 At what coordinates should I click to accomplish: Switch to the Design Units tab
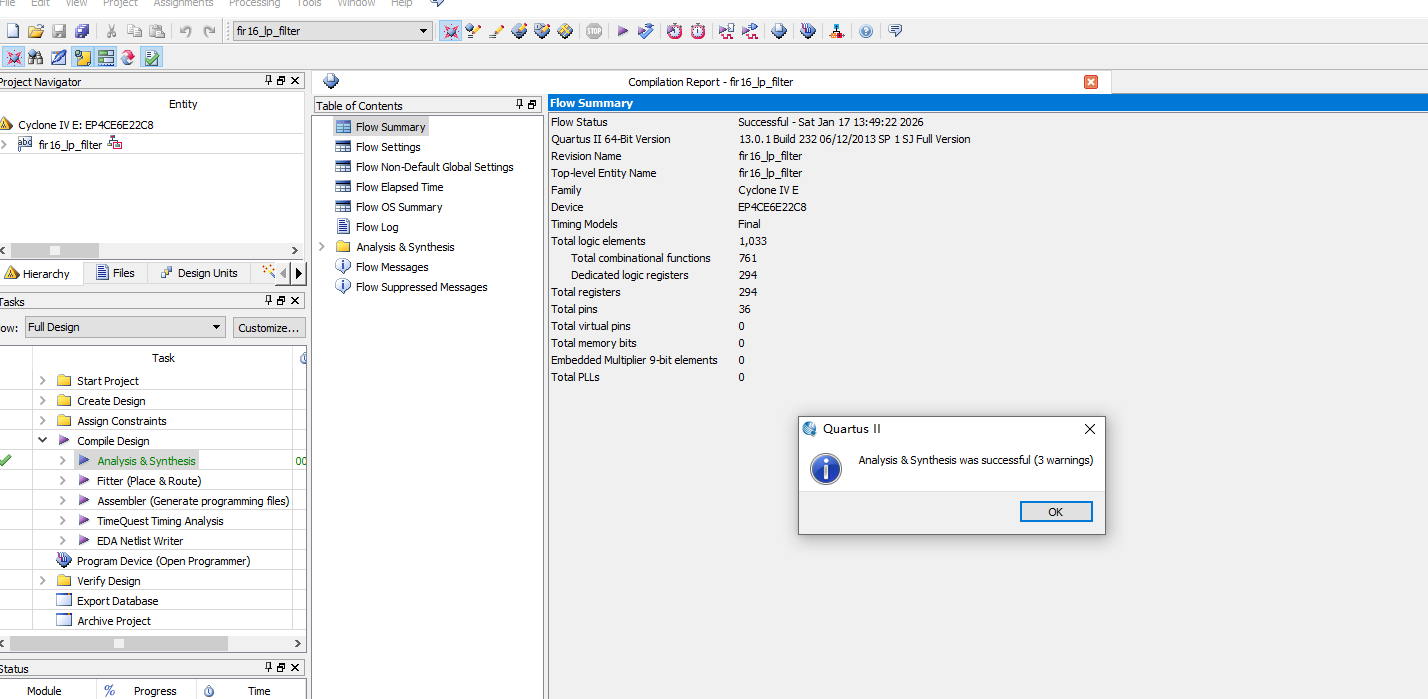point(199,273)
